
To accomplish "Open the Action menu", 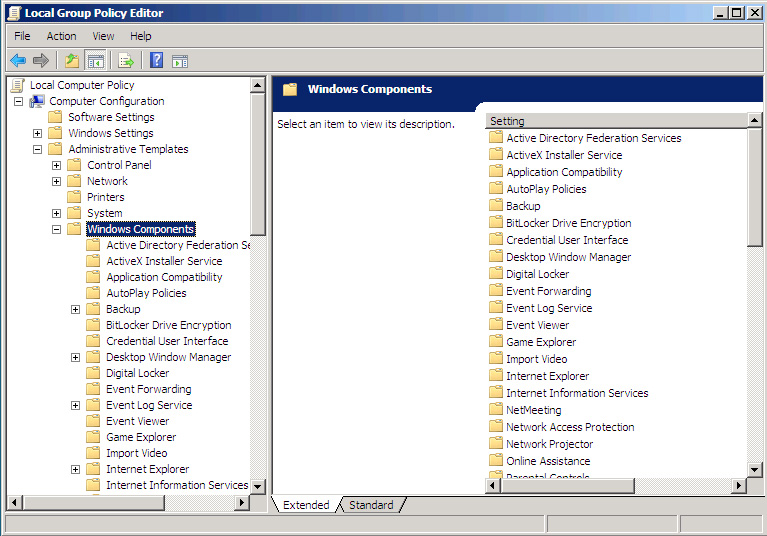I will click(62, 36).
